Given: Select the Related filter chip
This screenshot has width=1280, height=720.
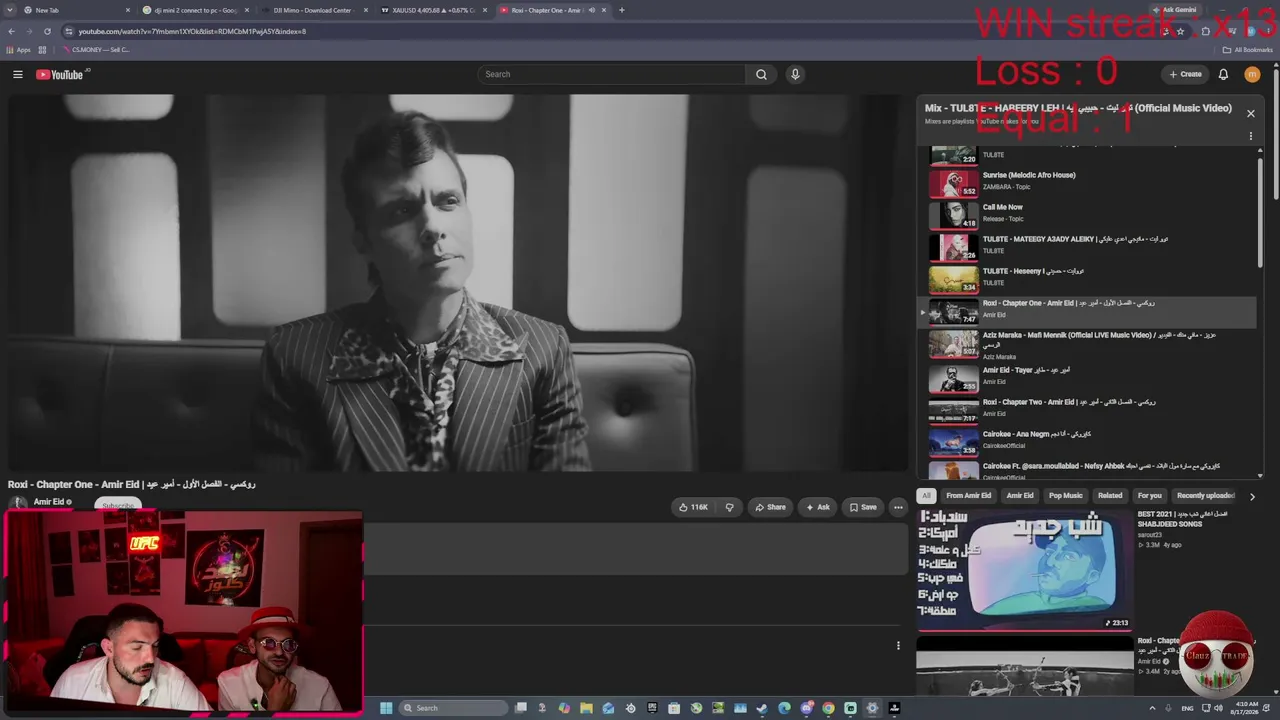Looking at the screenshot, I should coord(1110,495).
